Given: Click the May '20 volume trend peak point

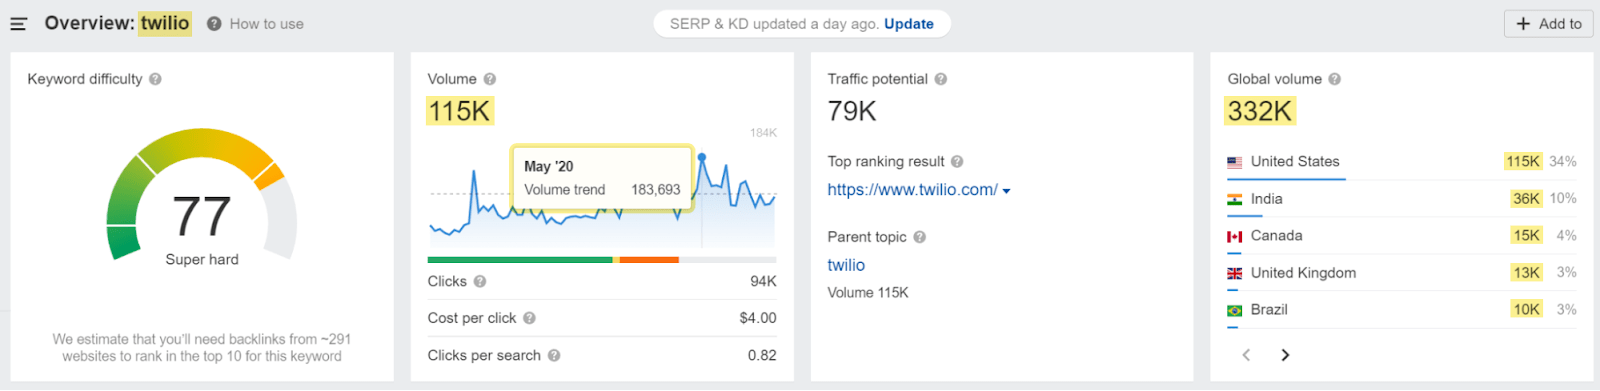Looking at the screenshot, I should click(x=702, y=157).
